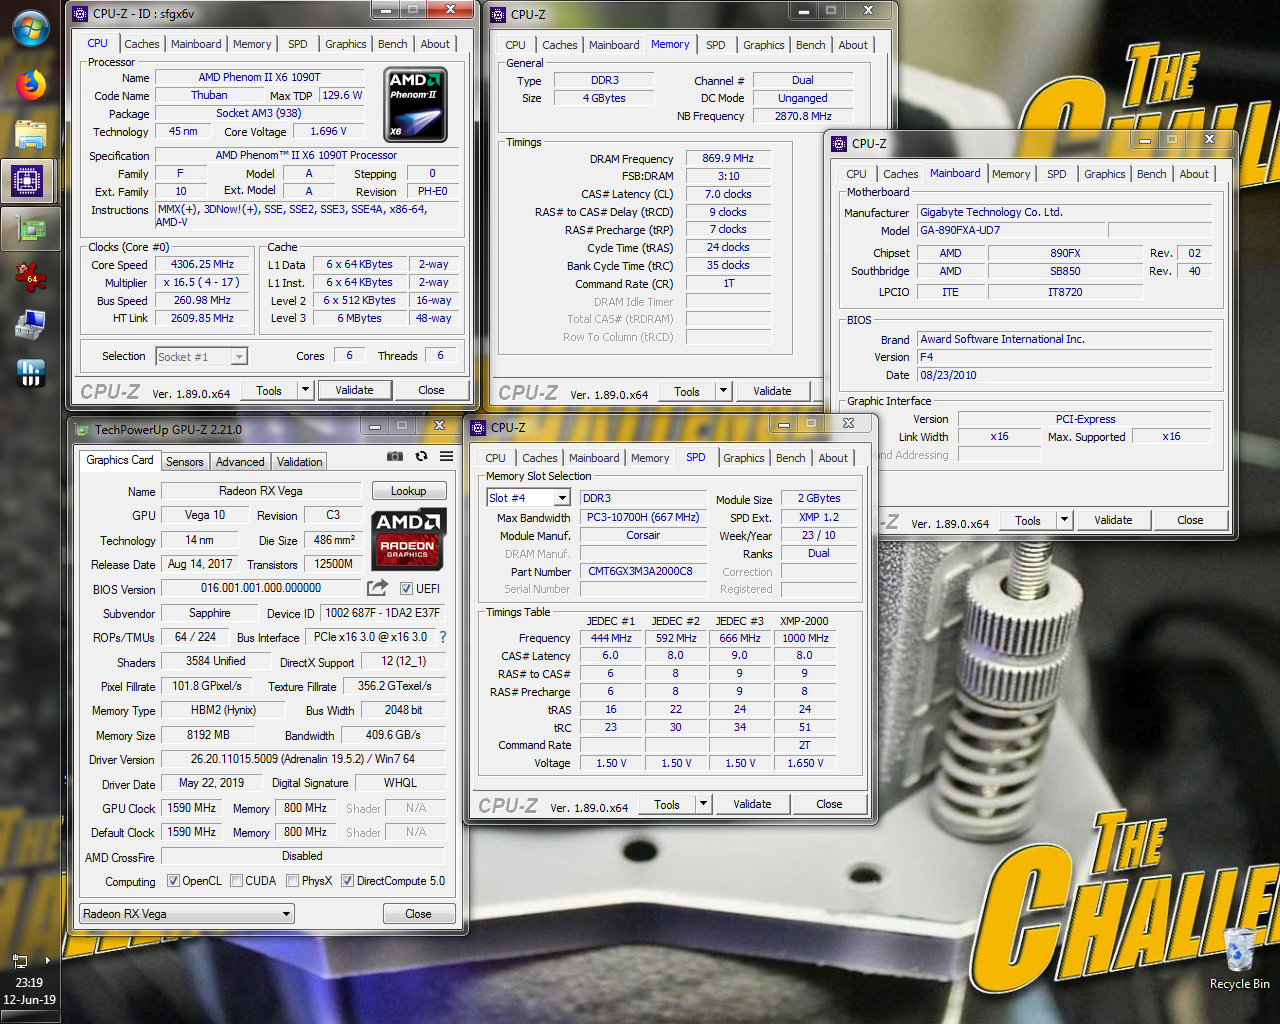Image resolution: width=1280 pixels, height=1024 pixels.
Task: Expand Tools dropdown arrow in Mainboard window
Action: (1065, 520)
